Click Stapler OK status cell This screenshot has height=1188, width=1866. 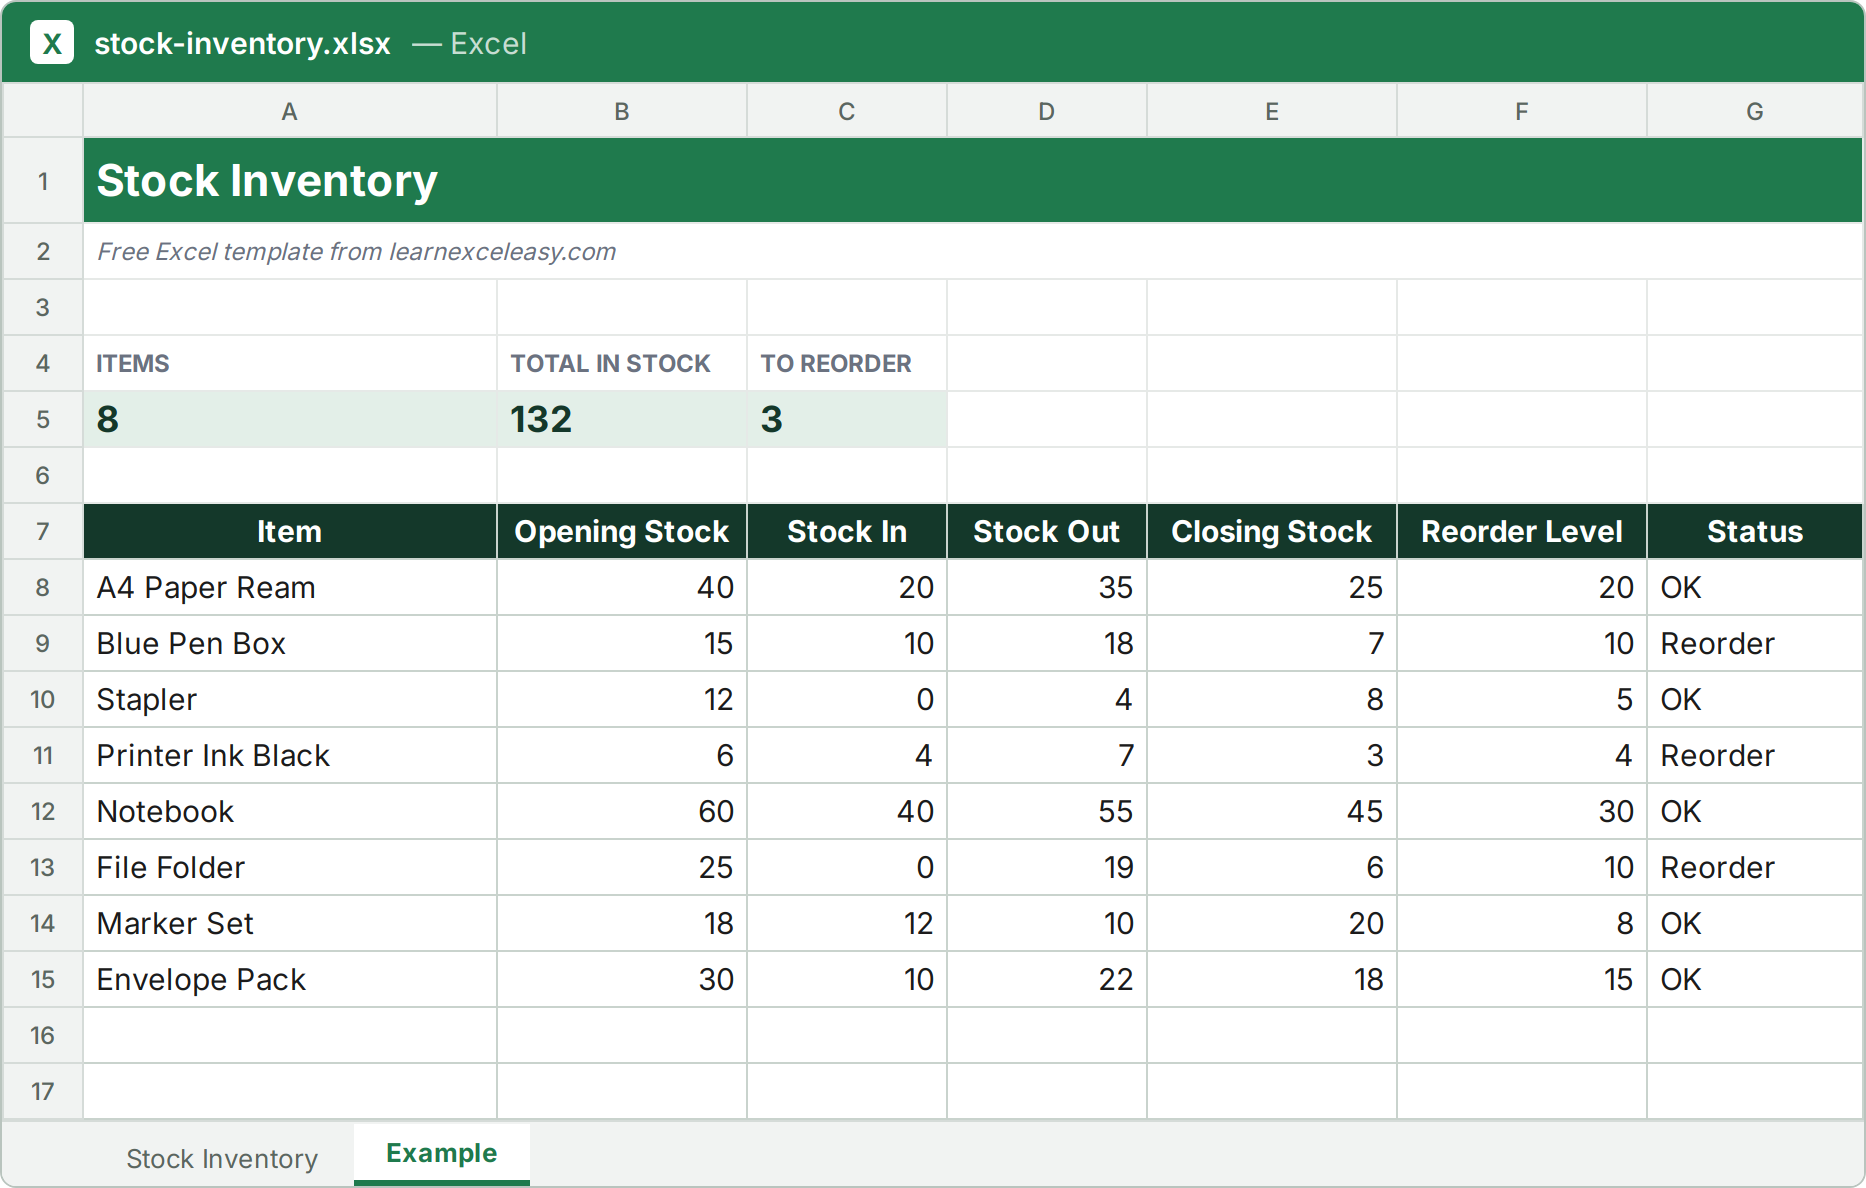tap(1755, 699)
